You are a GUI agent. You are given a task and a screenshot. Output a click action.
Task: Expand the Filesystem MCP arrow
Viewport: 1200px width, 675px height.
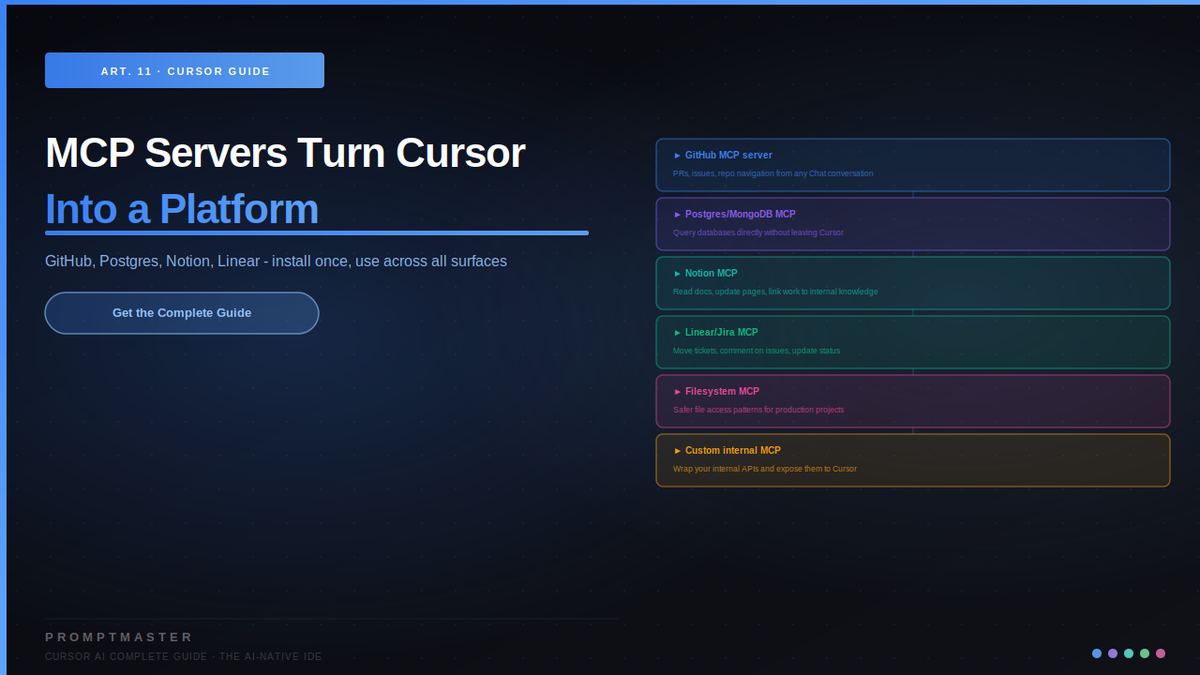tap(677, 391)
